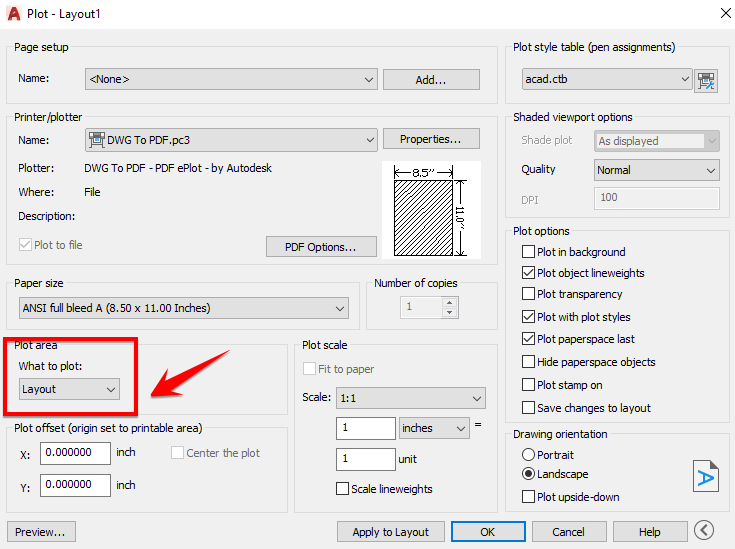
Task: Confirm with the OK button
Action: coord(488,532)
